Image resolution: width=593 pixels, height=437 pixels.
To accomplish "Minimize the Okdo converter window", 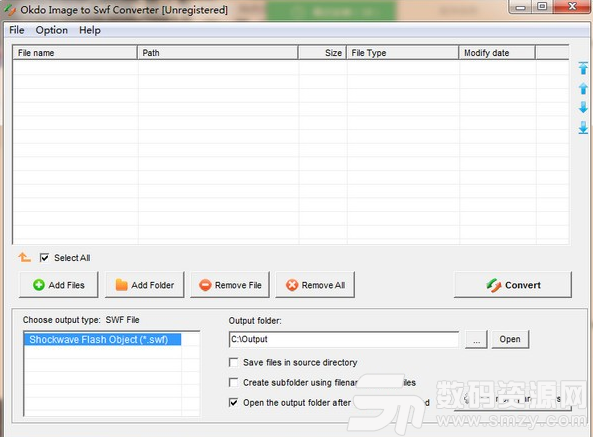I will coord(521,7).
